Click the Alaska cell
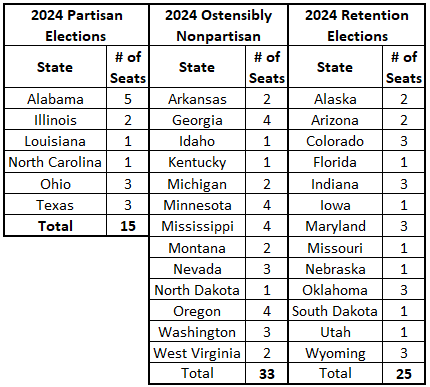430x387 pixels. pos(335,99)
